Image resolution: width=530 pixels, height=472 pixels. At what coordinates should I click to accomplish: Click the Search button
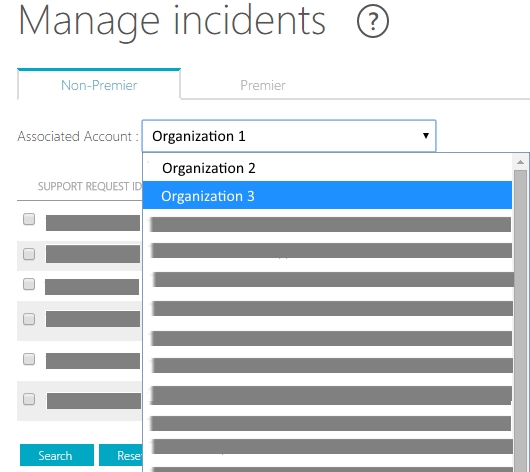pos(57,455)
